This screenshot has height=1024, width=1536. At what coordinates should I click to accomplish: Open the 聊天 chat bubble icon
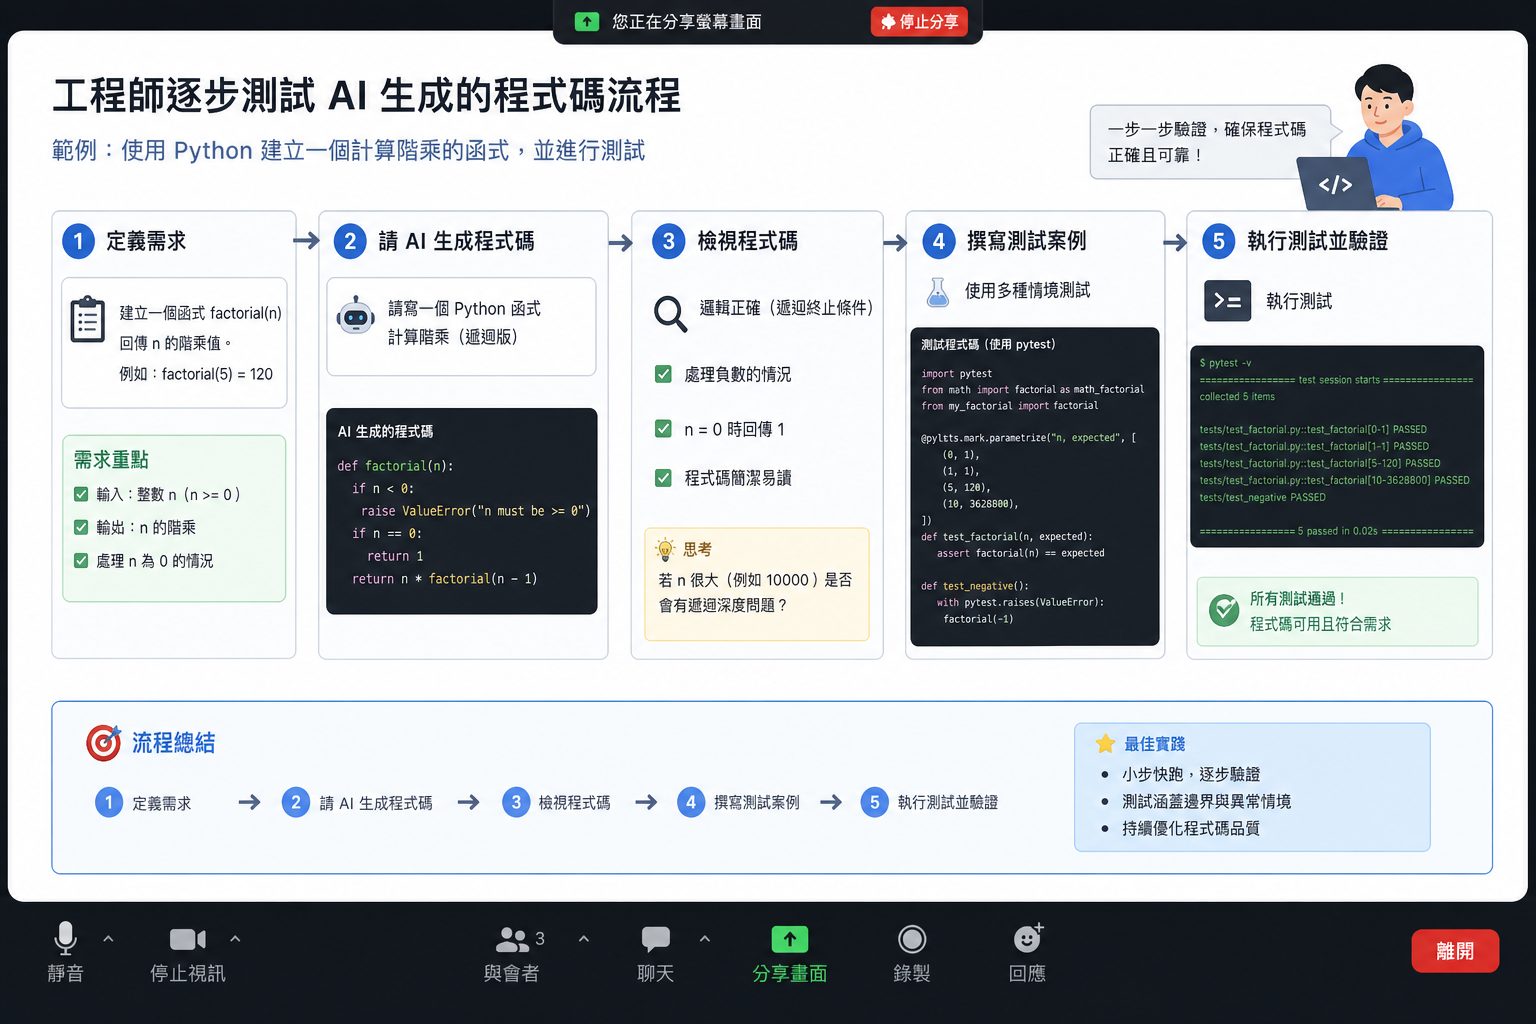(x=655, y=939)
